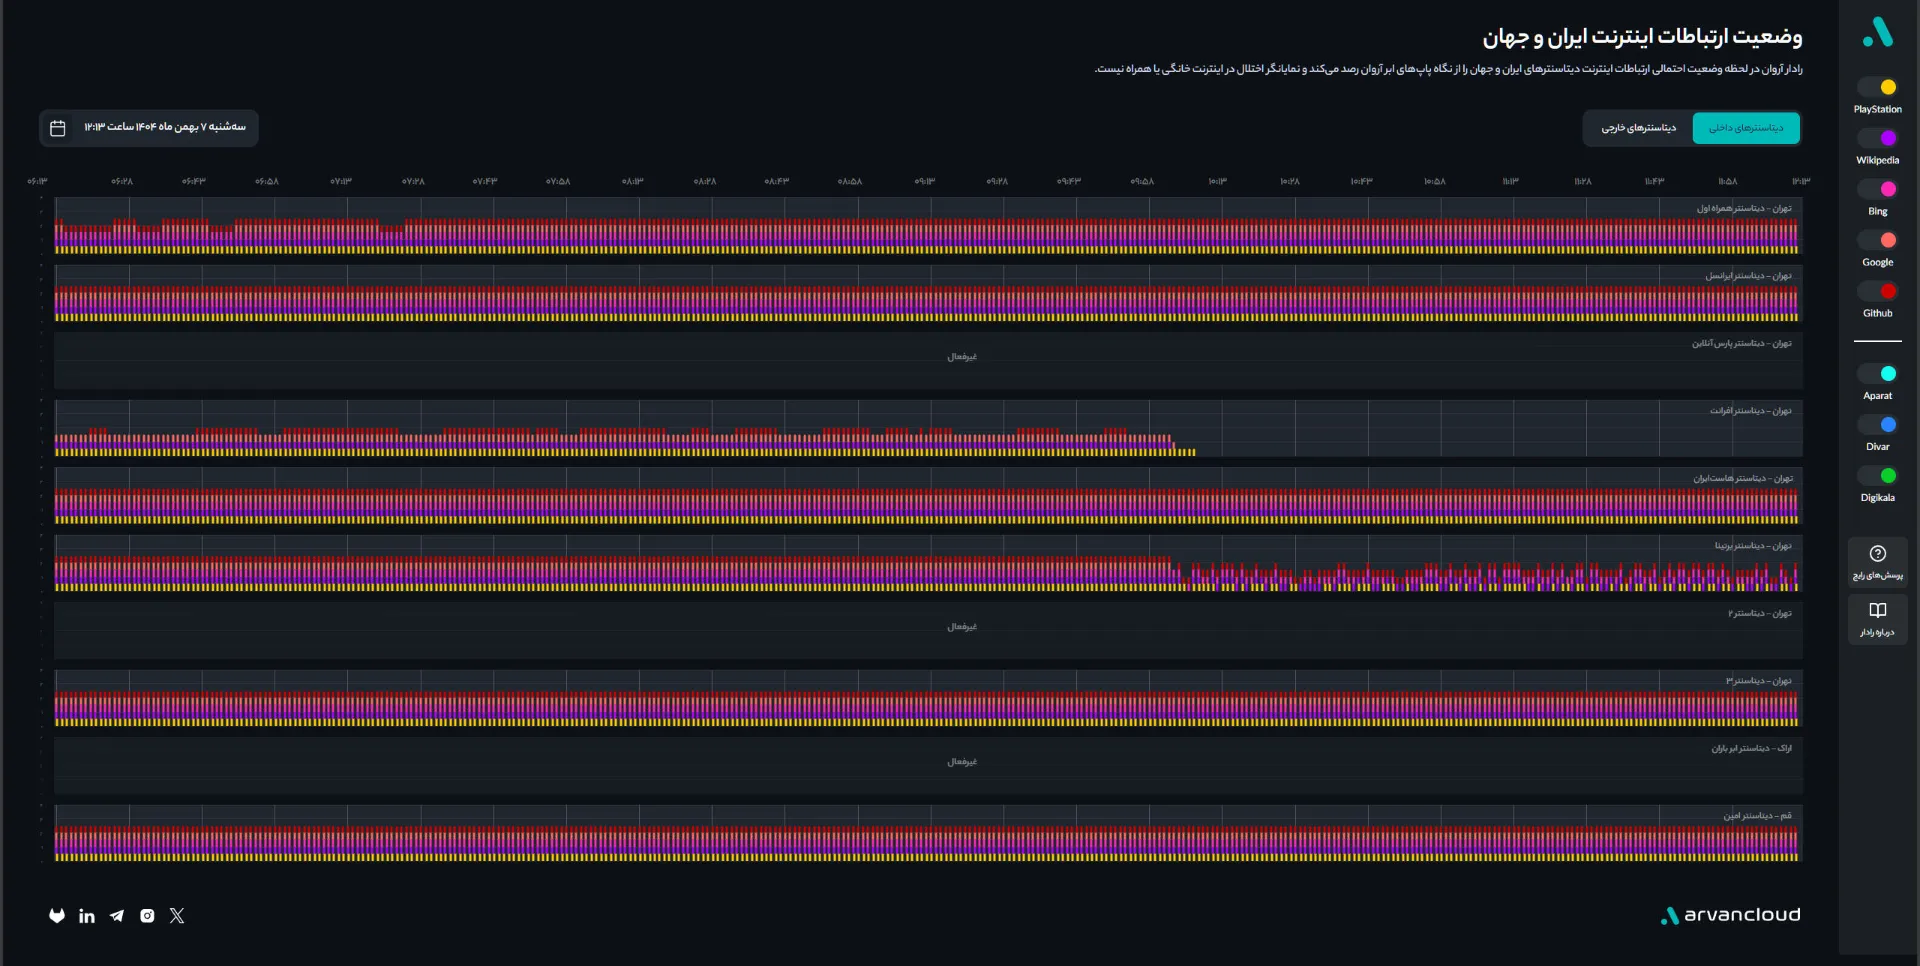The height and width of the screenshot is (966, 1920).
Task: Toggle the Digikala switch
Action: pos(1877,476)
